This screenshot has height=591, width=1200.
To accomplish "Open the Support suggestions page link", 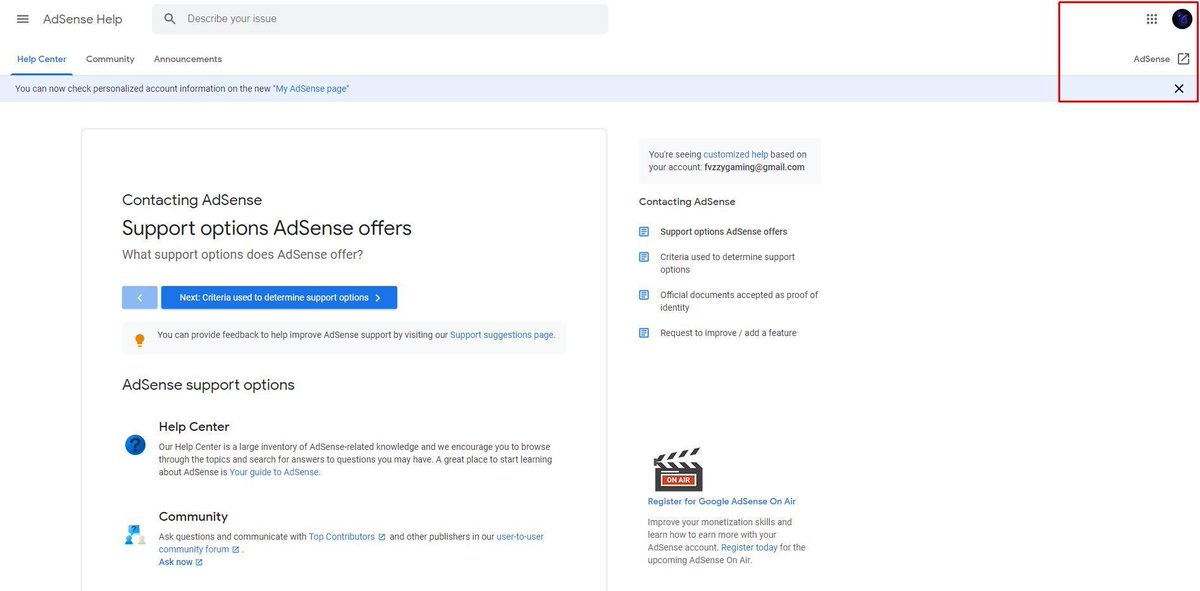I will pos(502,335).
